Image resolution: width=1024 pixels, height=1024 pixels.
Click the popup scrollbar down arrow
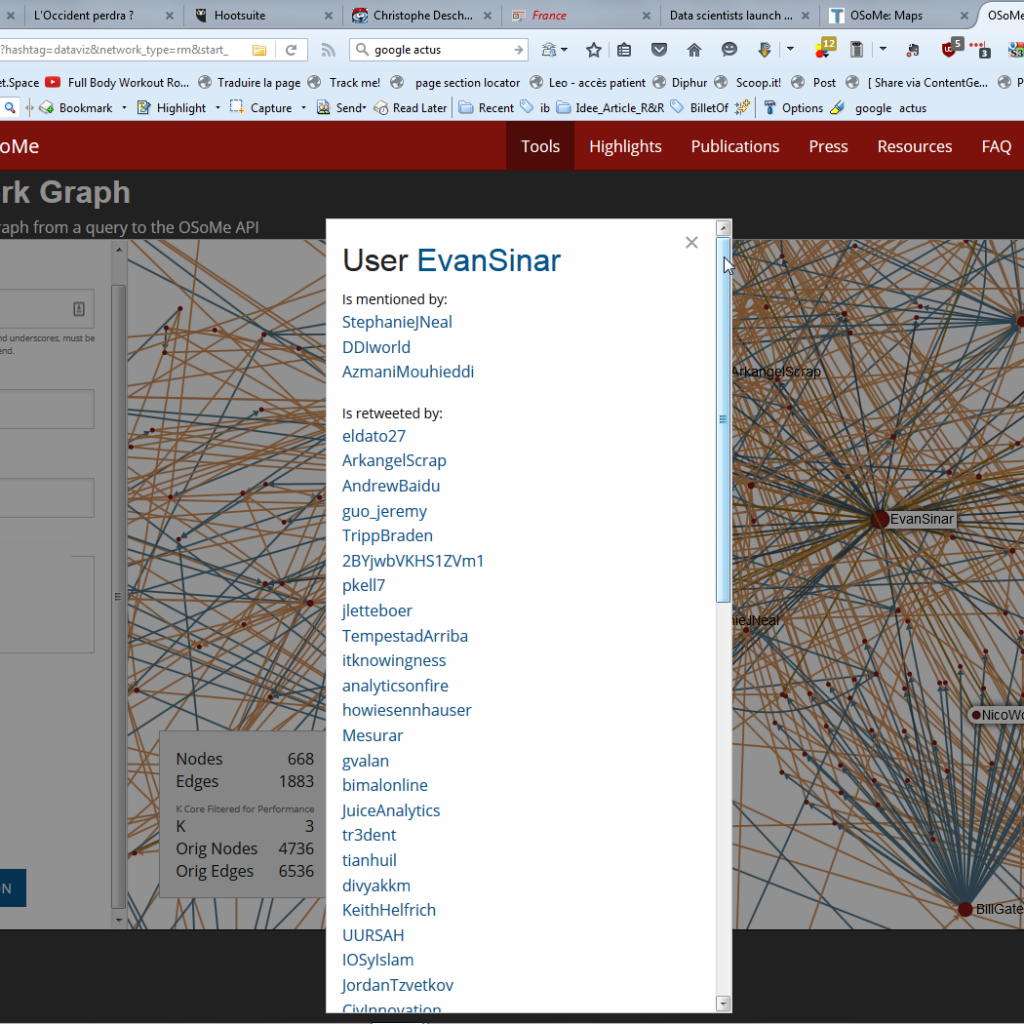pos(723,1004)
